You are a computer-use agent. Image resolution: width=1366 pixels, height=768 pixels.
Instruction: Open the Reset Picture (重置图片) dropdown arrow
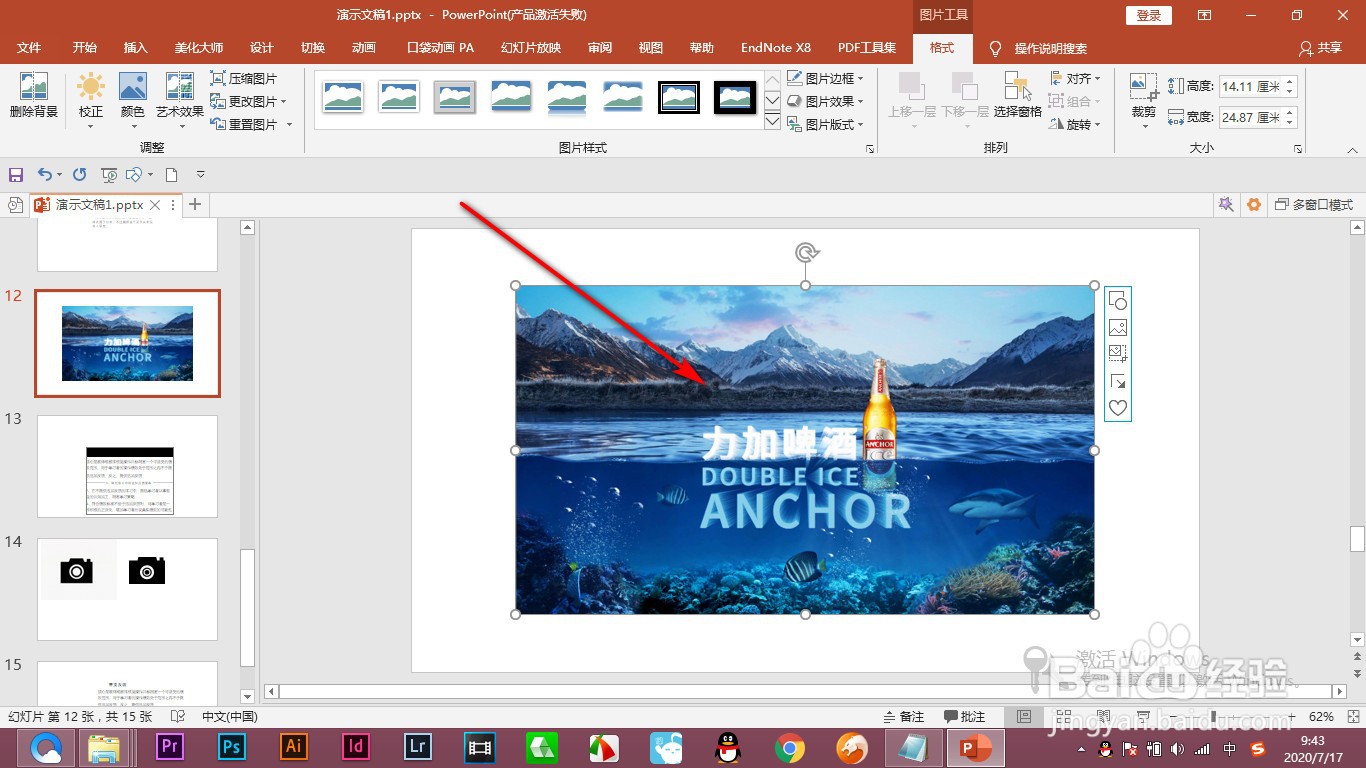click(x=289, y=124)
